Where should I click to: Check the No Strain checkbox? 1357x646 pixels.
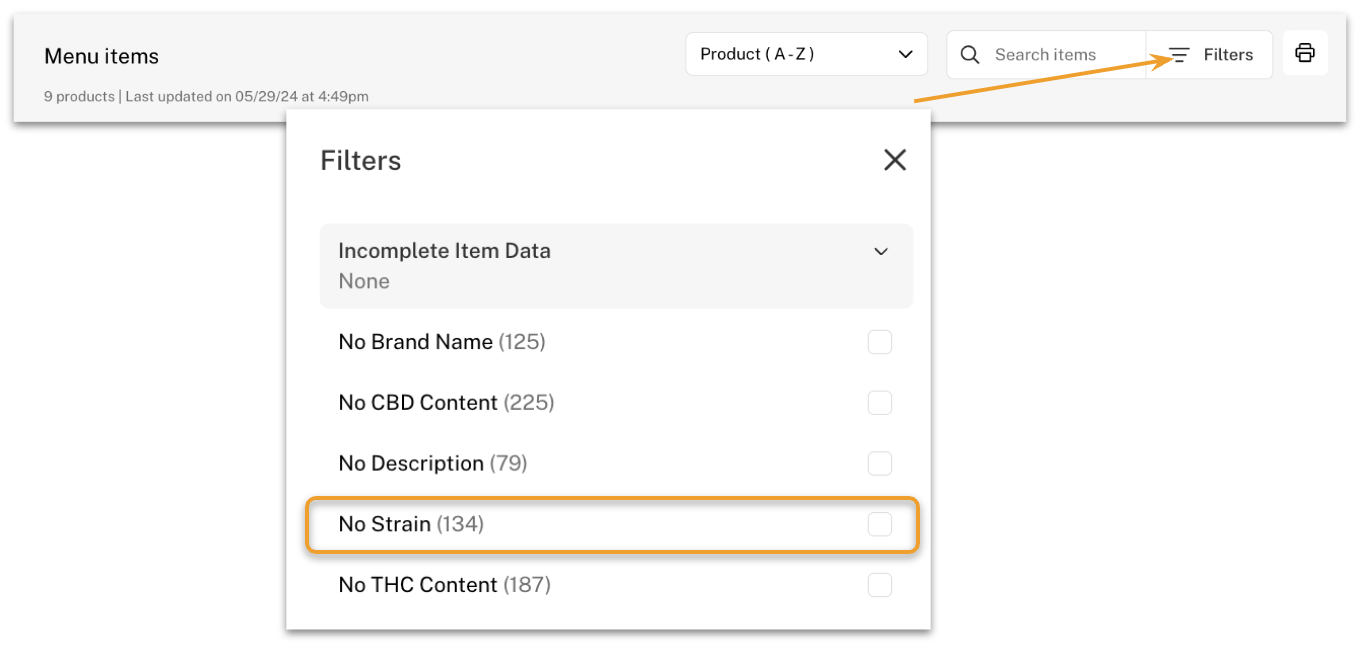pyautogui.click(x=880, y=524)
